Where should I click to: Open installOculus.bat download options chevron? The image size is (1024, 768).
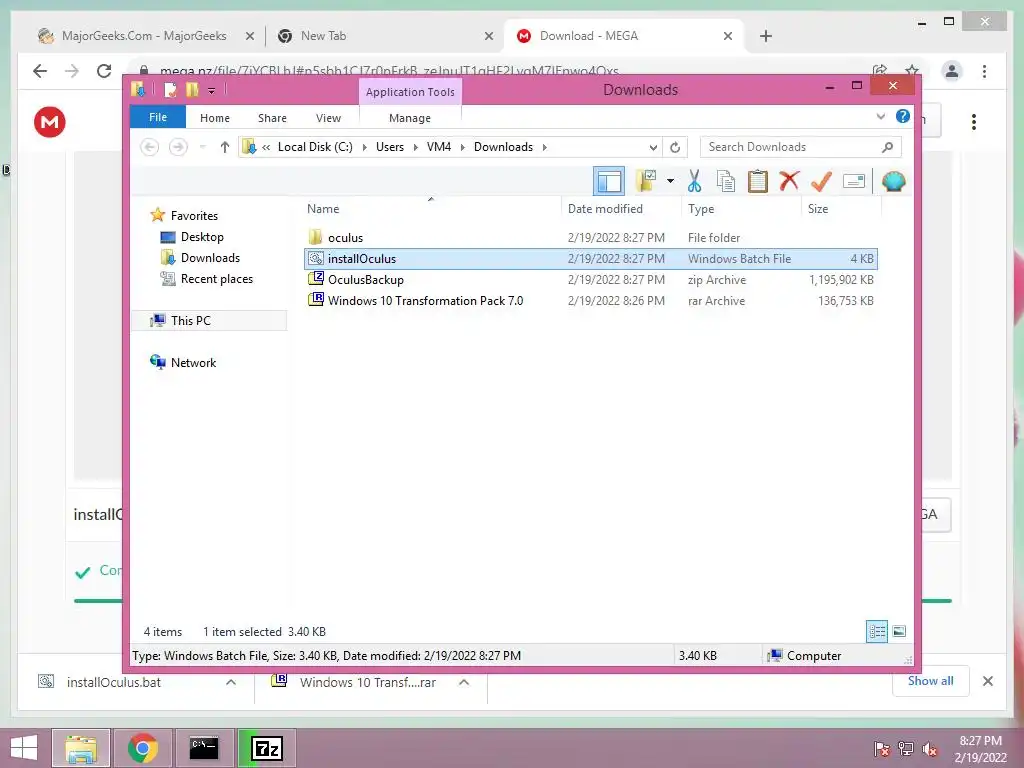pyautogui.click(x=231, y=682)
